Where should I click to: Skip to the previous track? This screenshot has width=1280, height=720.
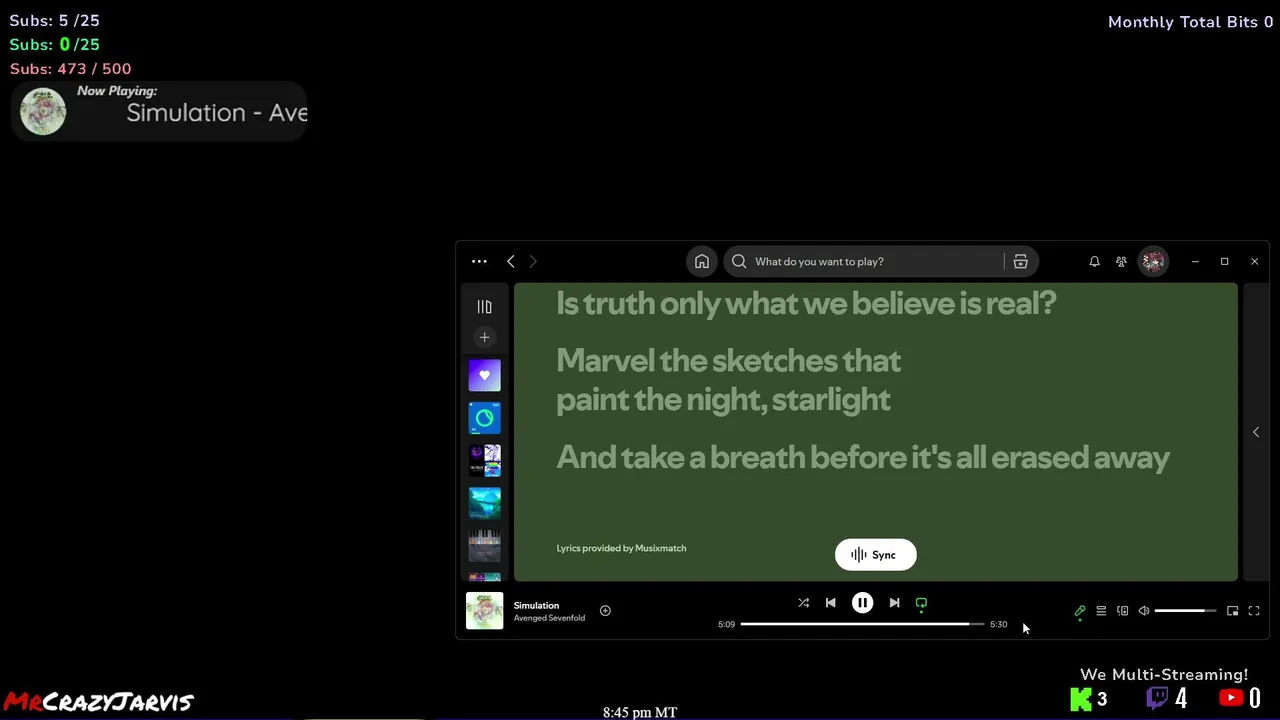830,603
